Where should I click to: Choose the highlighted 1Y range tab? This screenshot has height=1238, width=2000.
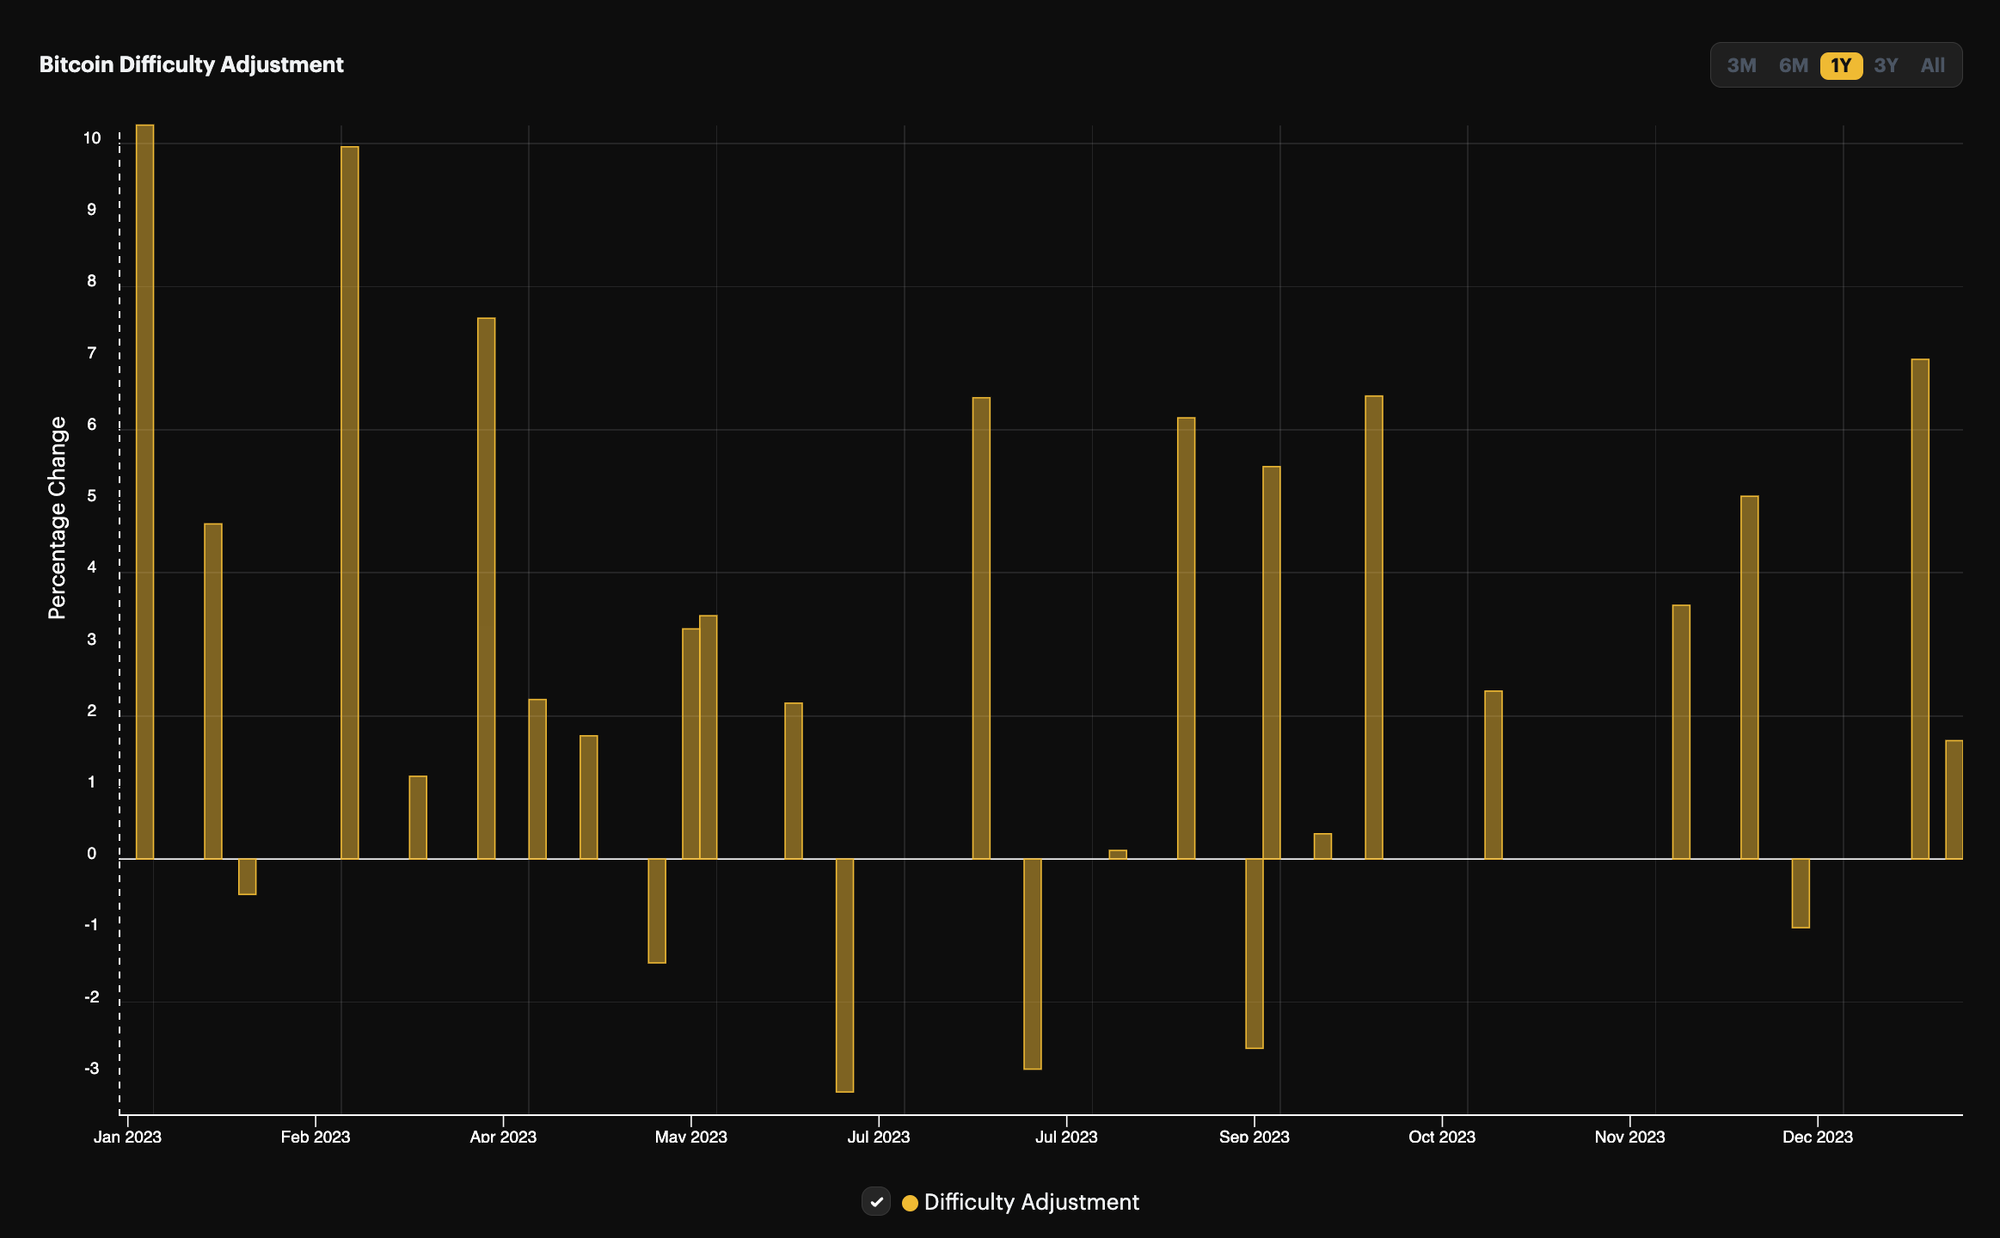(1841, 66)
